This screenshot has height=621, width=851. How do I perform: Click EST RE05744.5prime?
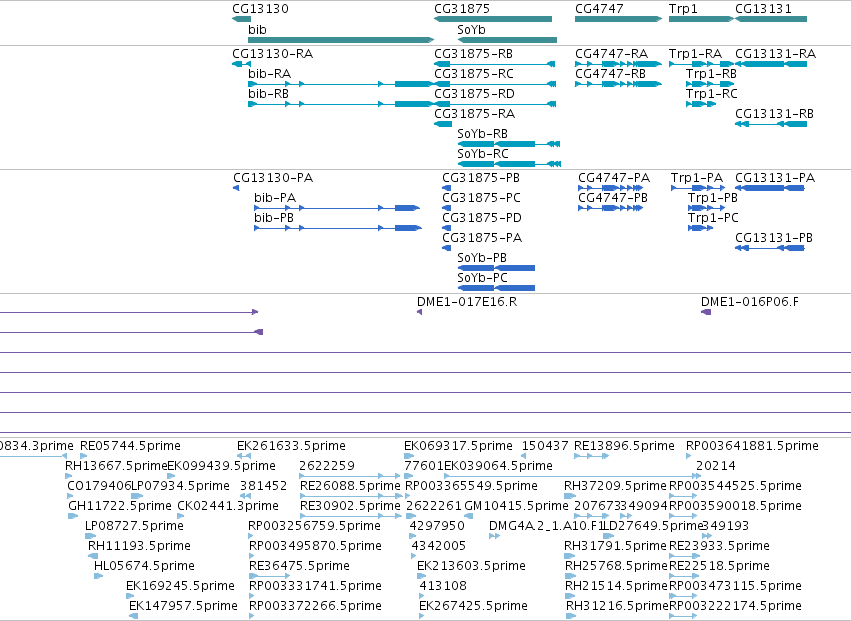(x=84, y=456)
